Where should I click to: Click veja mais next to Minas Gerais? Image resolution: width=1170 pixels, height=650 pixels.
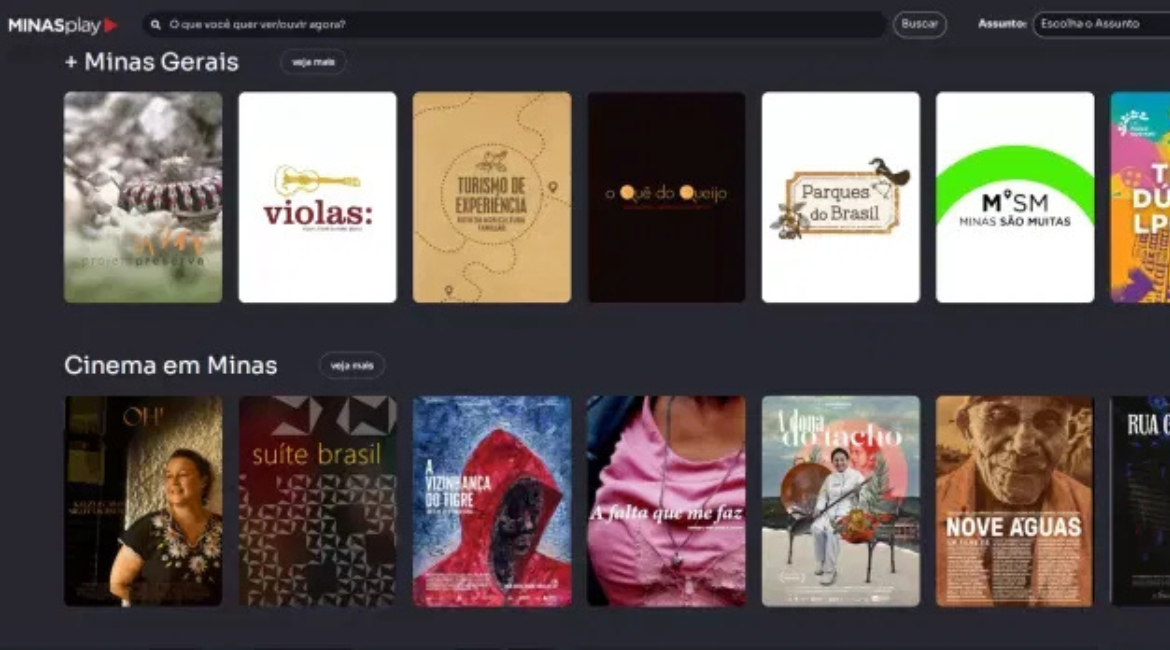(x=313, y=62)
